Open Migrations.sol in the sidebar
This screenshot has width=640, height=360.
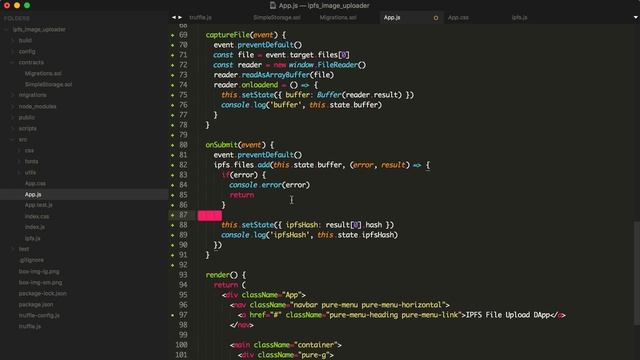coord(43,73)
